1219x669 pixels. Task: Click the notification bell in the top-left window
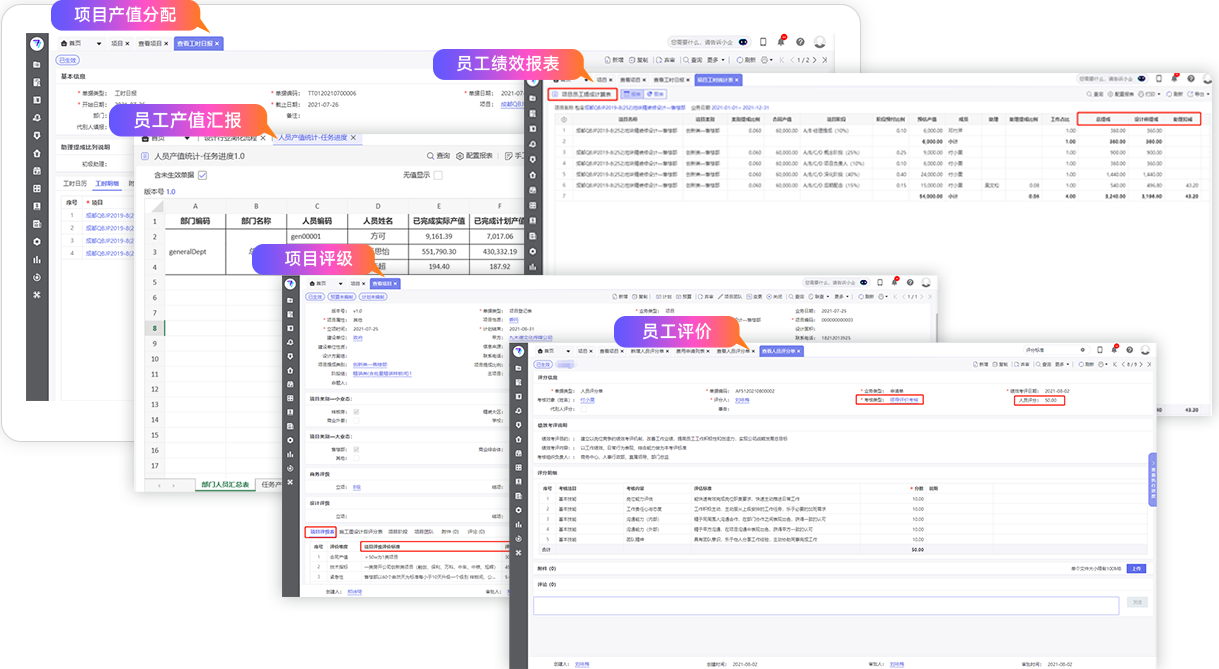point(781,42)
